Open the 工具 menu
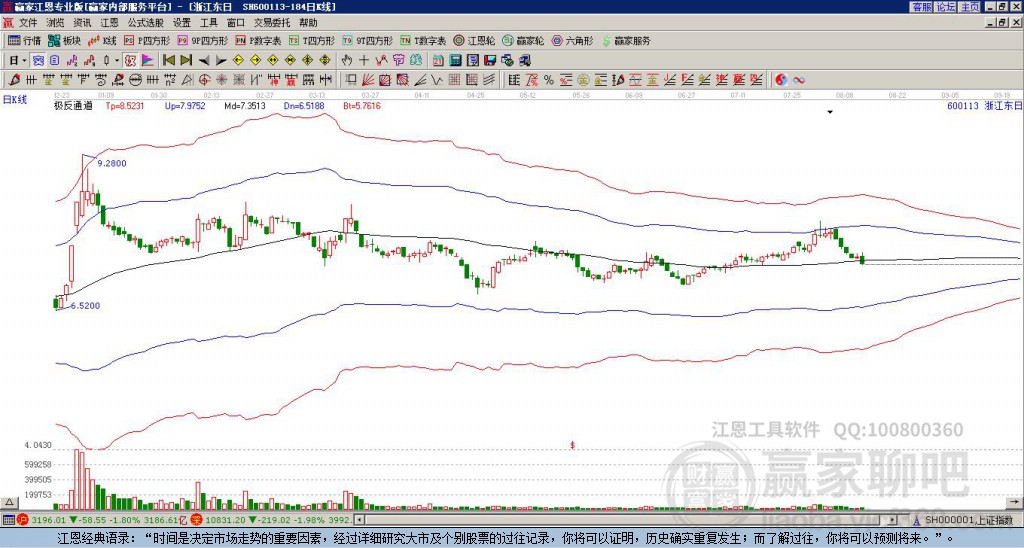Screen dimensions: 1024x548 click(208, 23)
